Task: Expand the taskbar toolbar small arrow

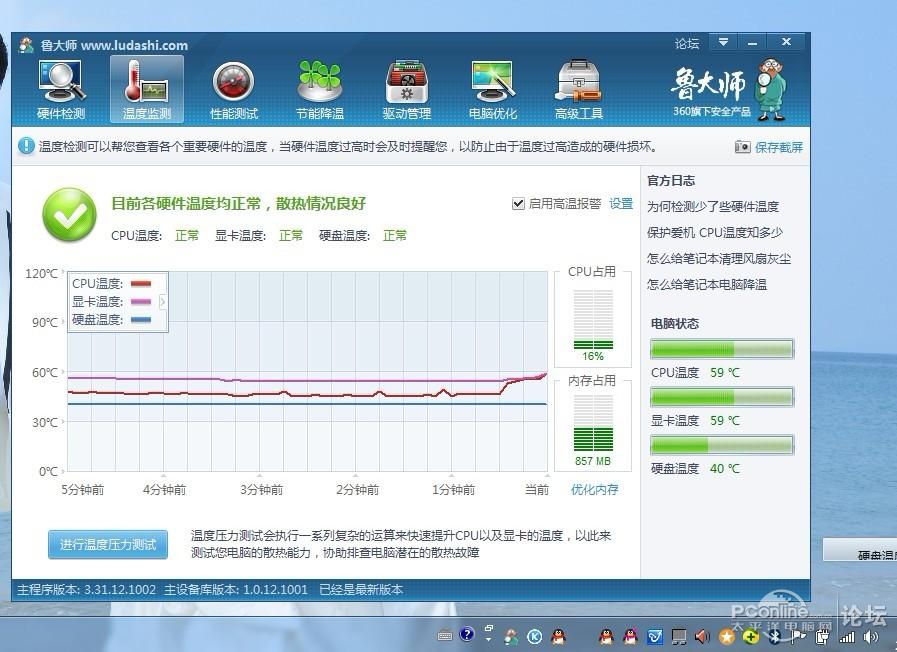Action: (x=489, y=639)
